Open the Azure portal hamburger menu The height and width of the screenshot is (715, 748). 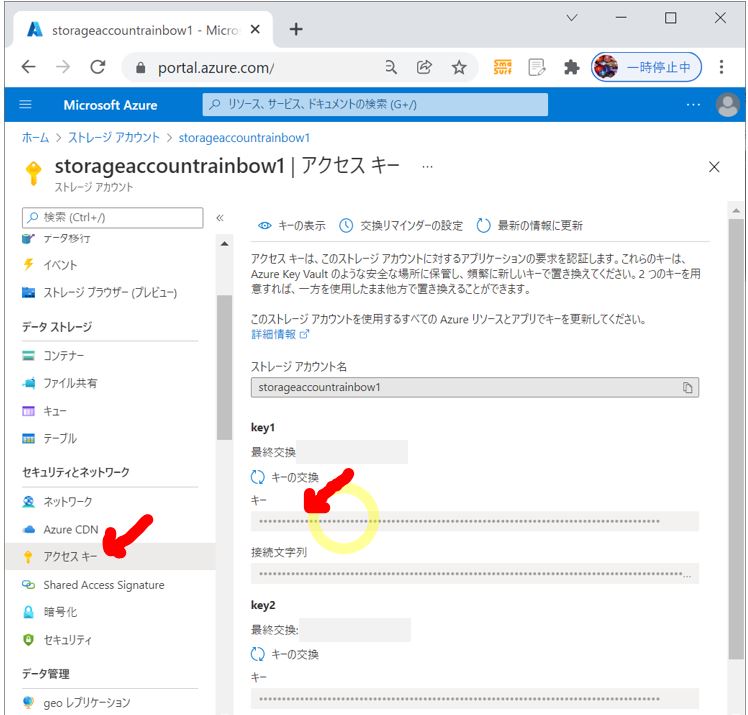coord(25,104)
